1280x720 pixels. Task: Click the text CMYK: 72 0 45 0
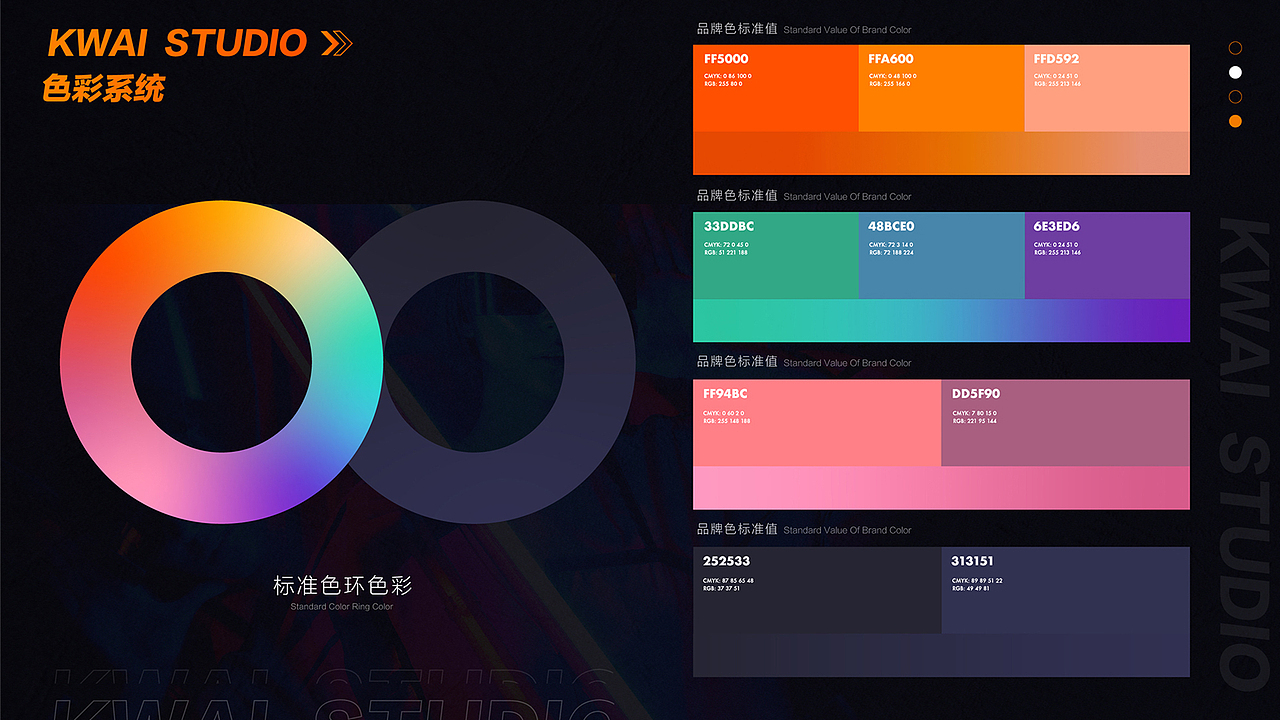(x=726, y=245)
